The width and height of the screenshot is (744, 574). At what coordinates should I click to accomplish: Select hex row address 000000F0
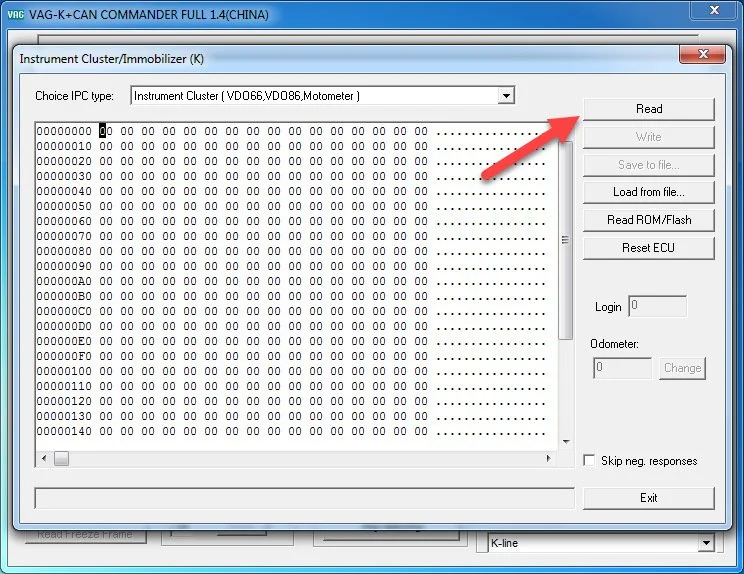64,356
